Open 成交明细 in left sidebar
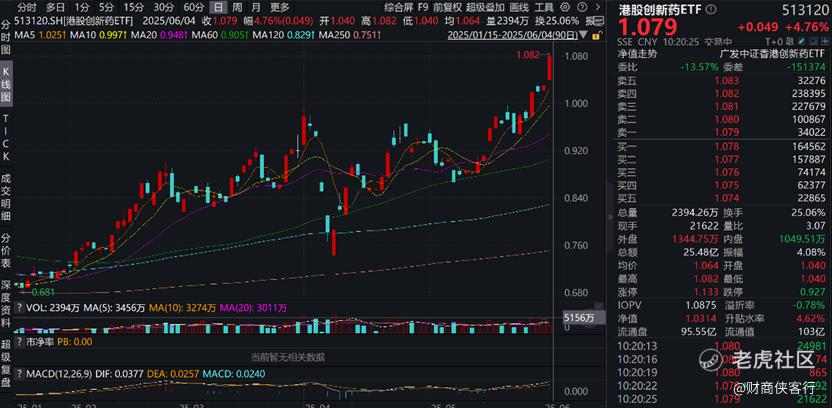The height and width of the screenshot is (408, 832). click(x=6, y=197)
